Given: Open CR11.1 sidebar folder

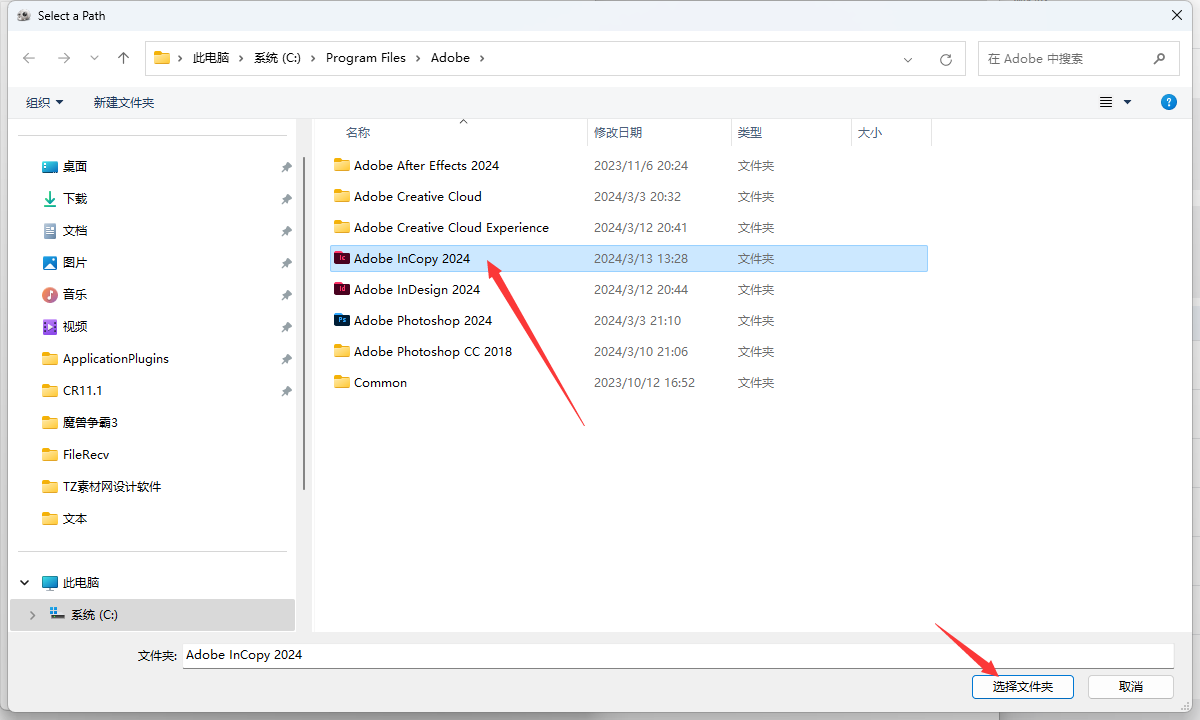Looking at the screenshot, I should 72,391.
